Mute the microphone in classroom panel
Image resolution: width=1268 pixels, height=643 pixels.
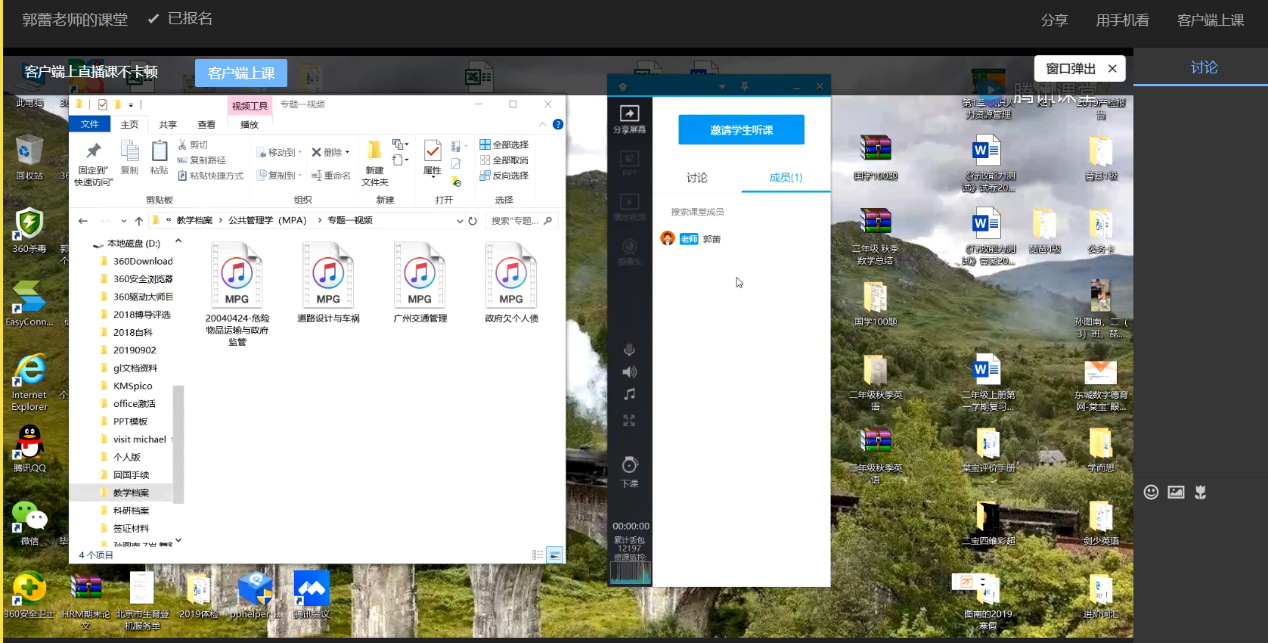coord(629,349)
